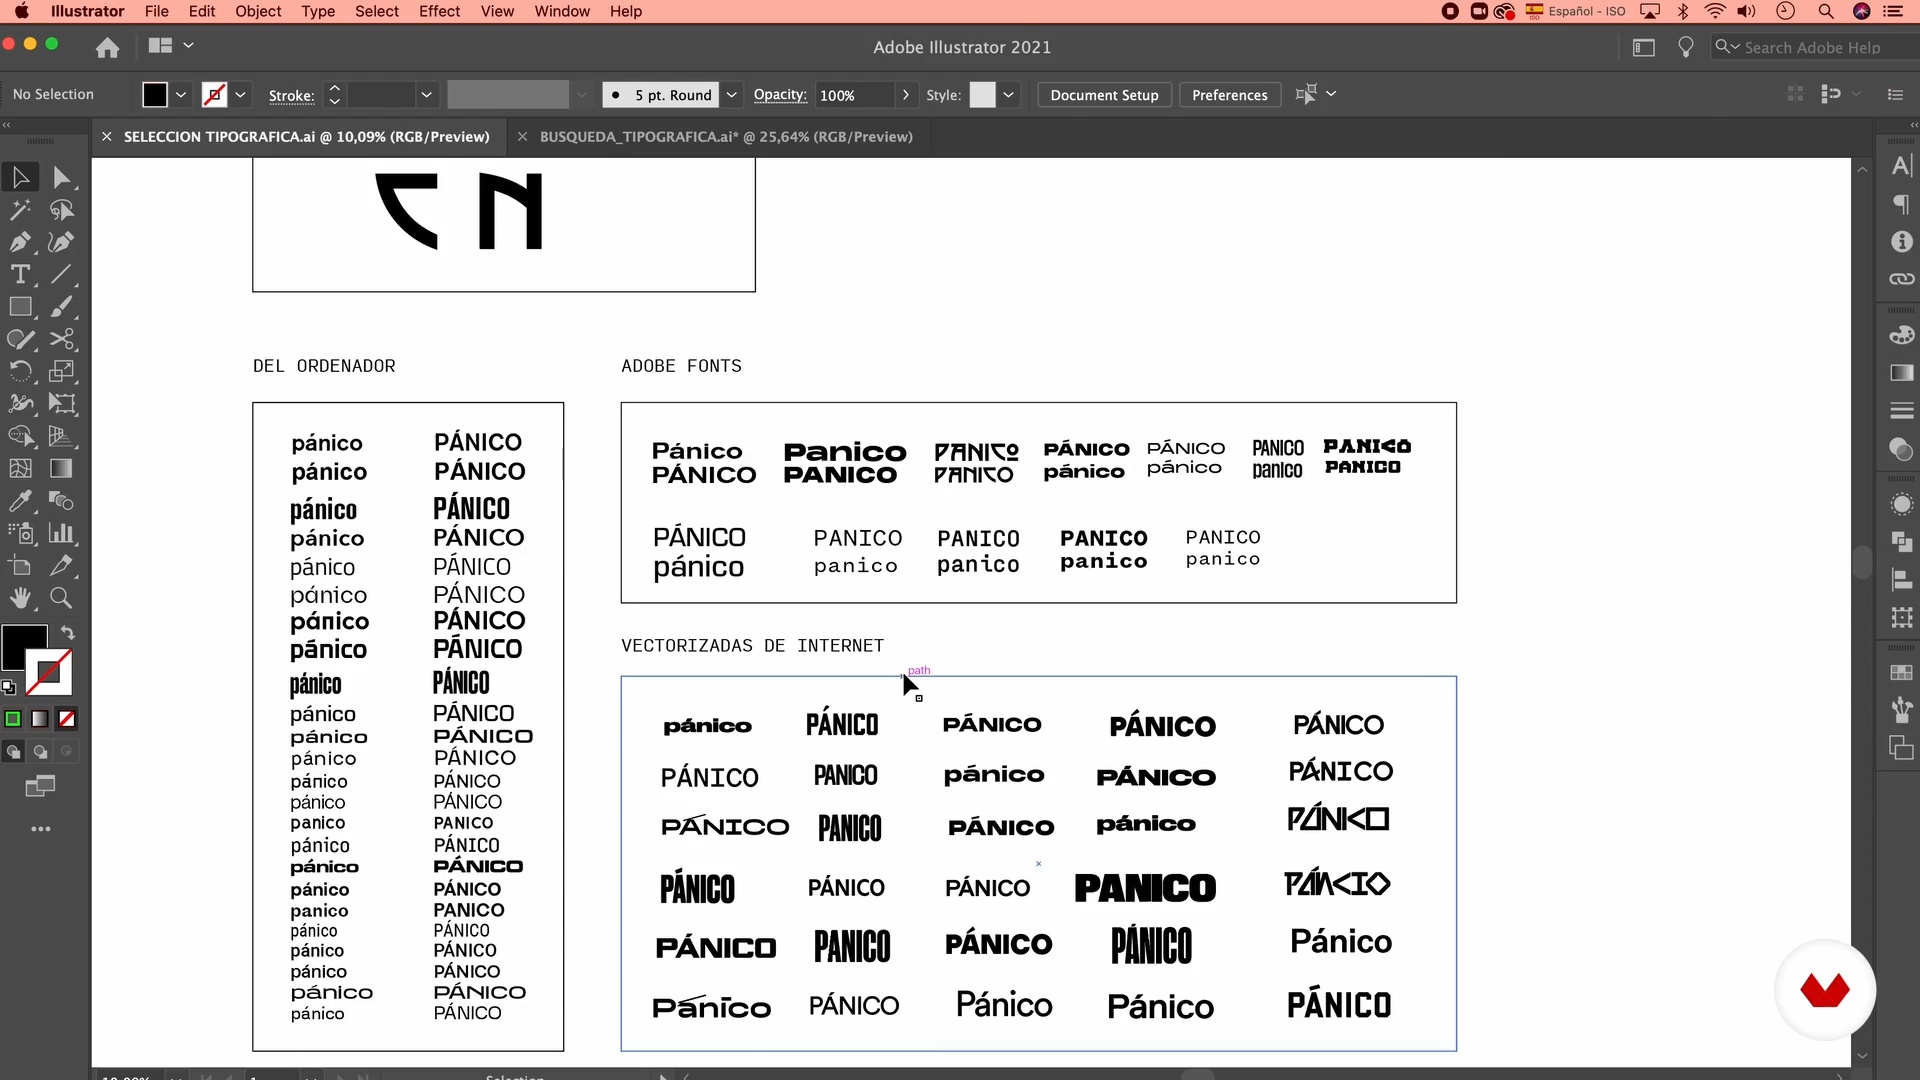Choose the Eyedropper tool
The width and height of the screenshot is (1920, 1080).
pyautogui.click(x=20, y=501)
